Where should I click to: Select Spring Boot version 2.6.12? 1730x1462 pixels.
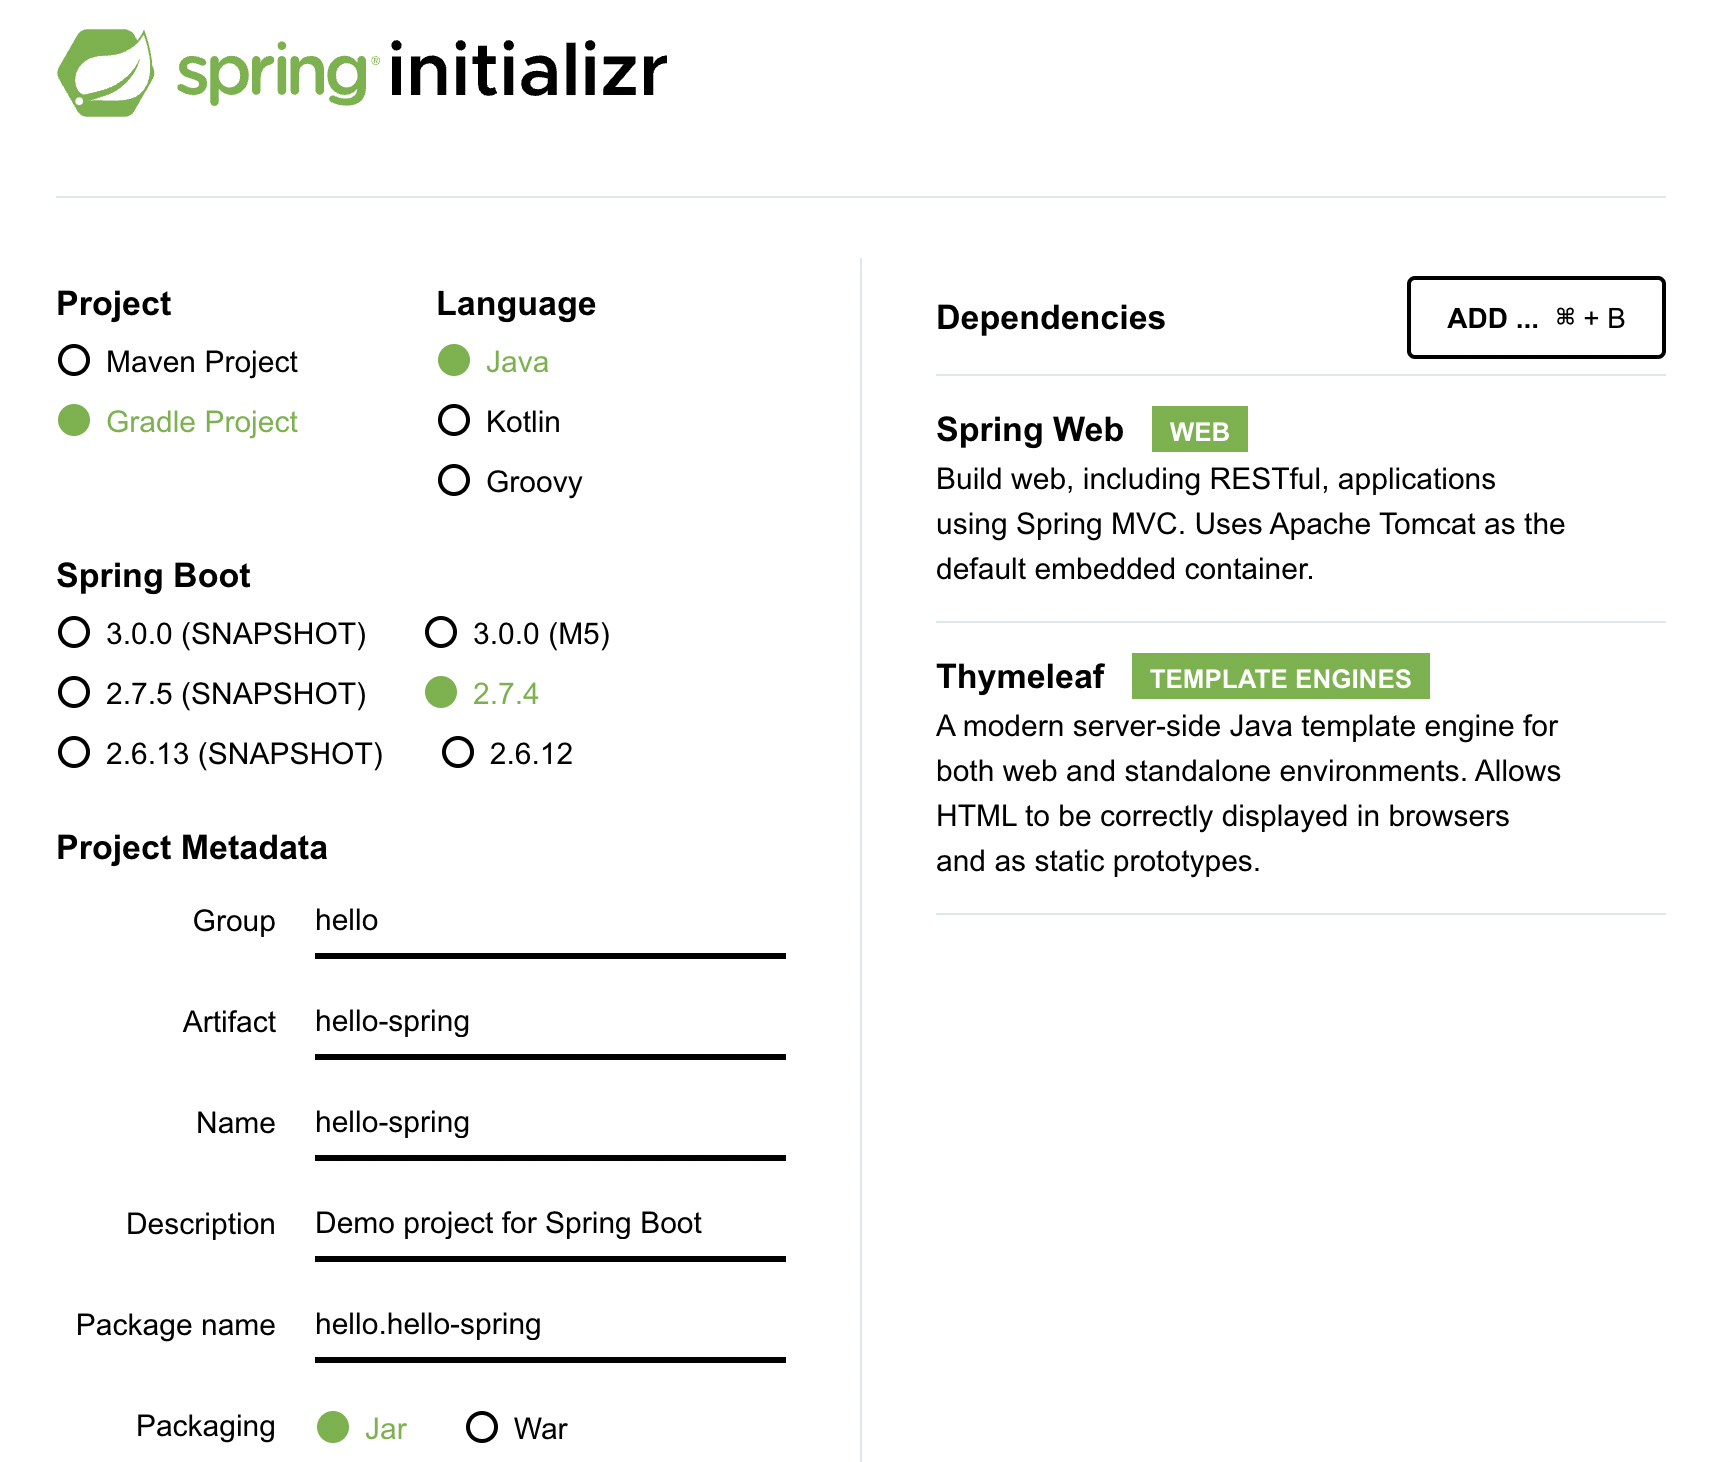point(508,753)
